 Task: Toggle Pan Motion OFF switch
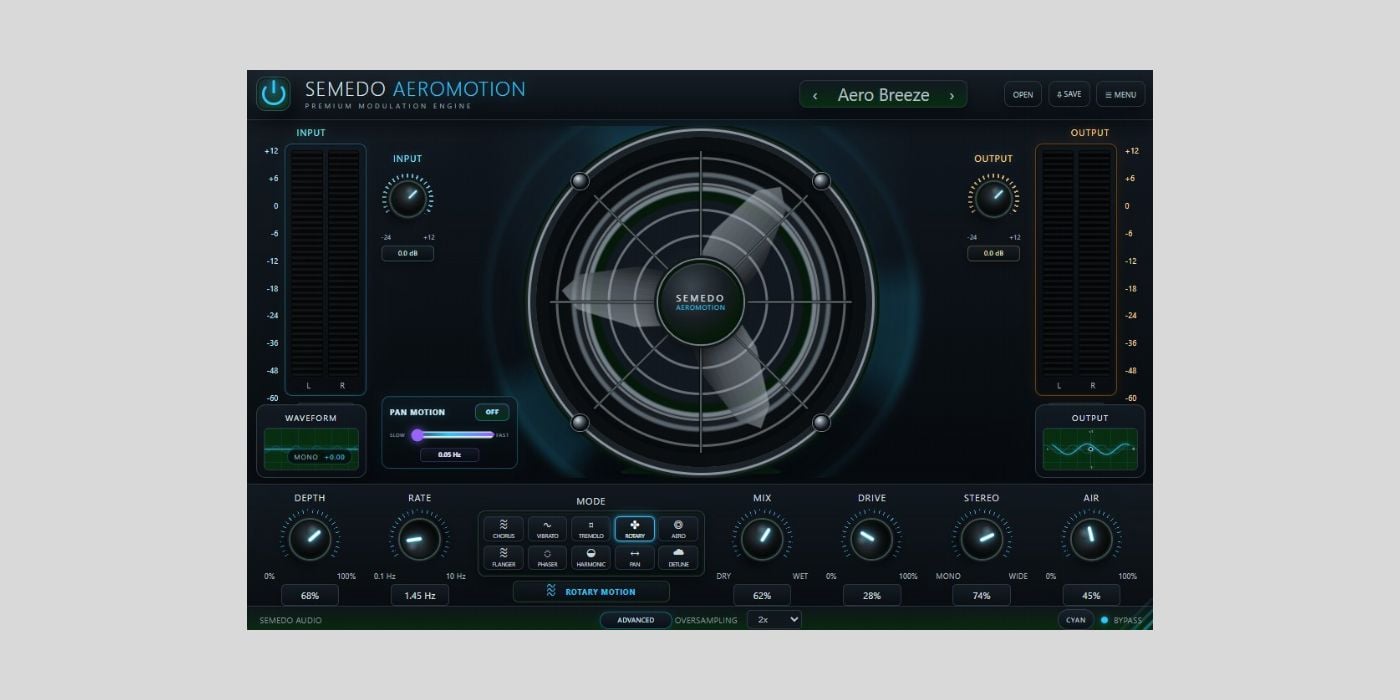492,412
